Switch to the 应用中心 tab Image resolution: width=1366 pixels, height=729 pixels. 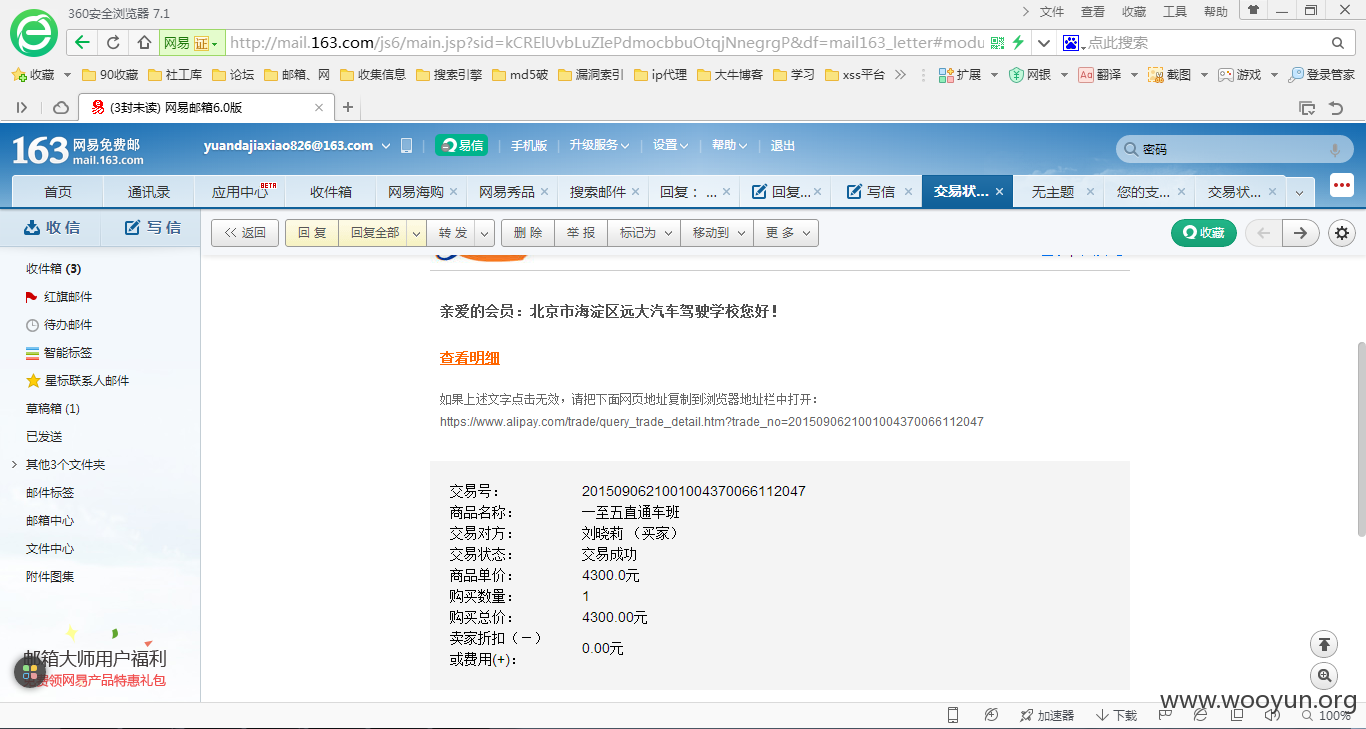click(240, 192)
